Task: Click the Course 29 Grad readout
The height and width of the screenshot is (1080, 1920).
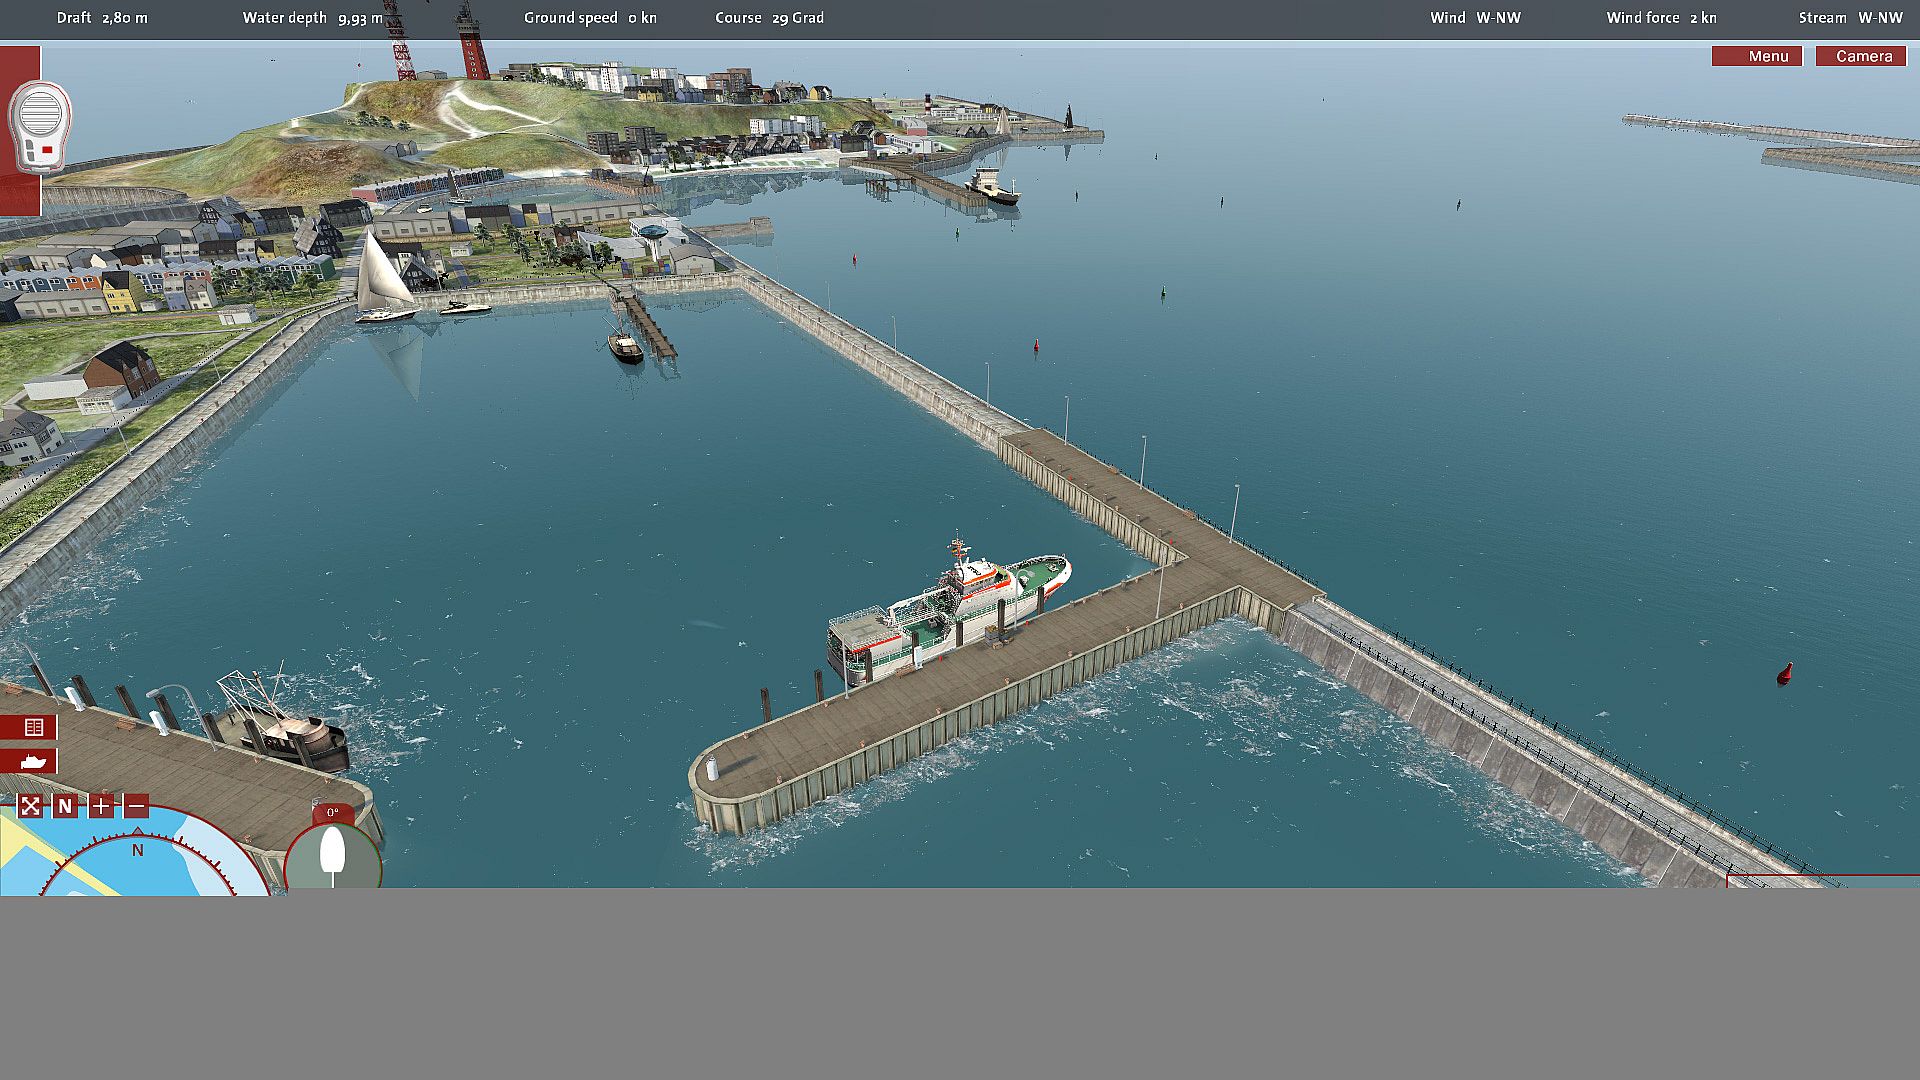Action: click(769, 18)
